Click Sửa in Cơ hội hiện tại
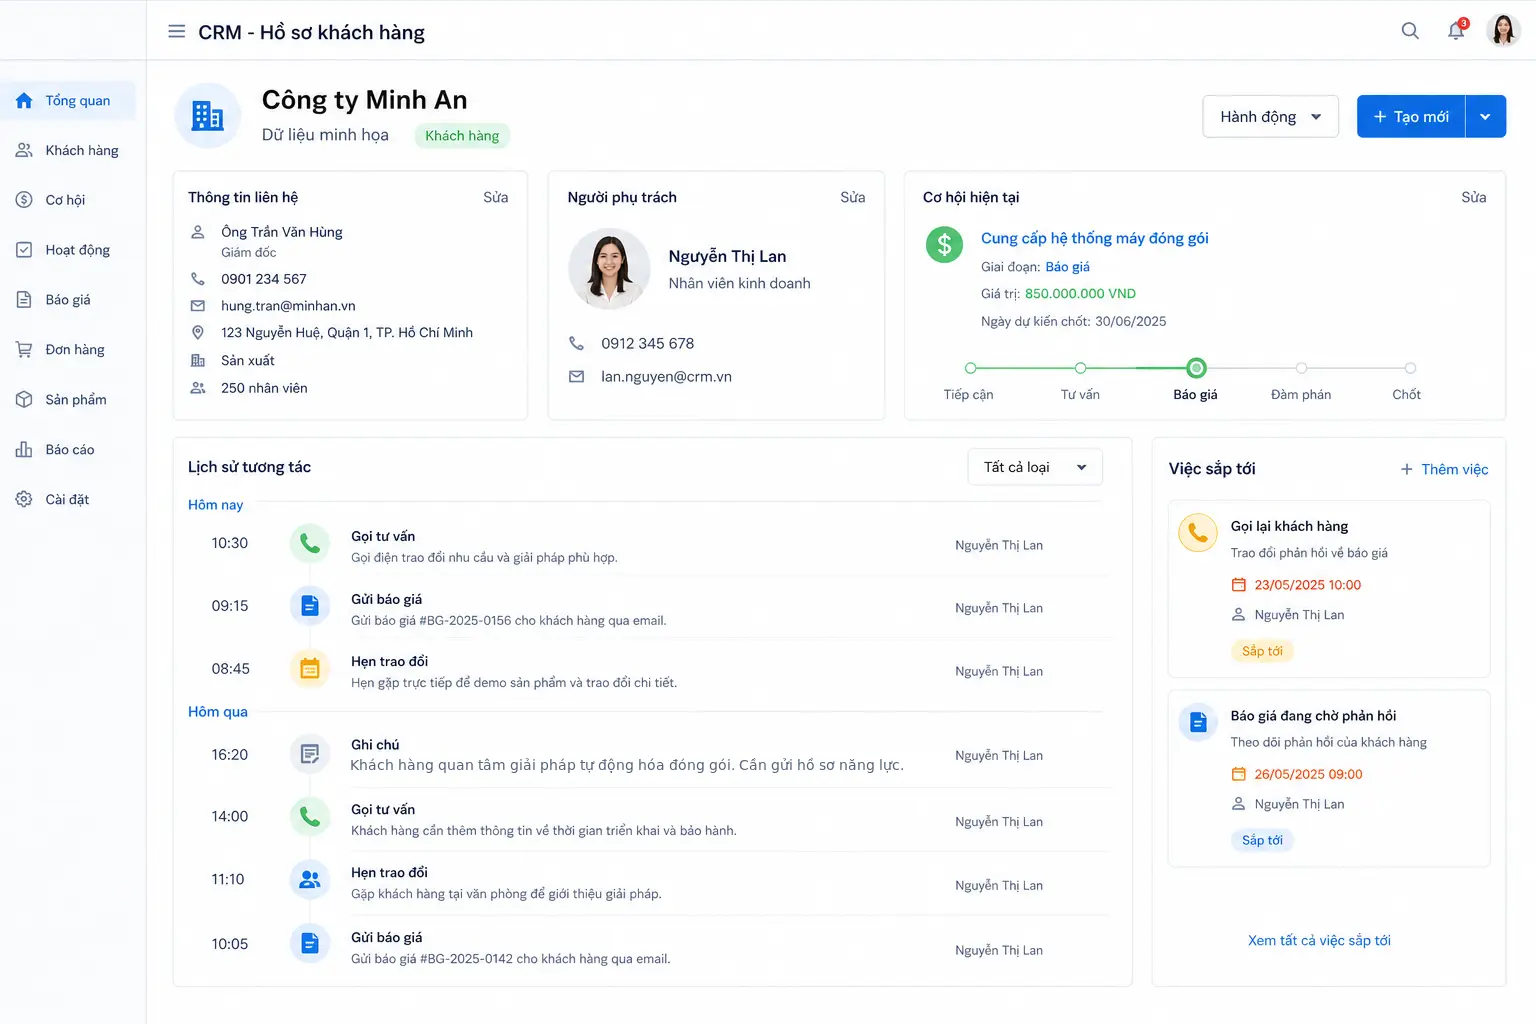The image size is (1536, 1024). 1473,198
